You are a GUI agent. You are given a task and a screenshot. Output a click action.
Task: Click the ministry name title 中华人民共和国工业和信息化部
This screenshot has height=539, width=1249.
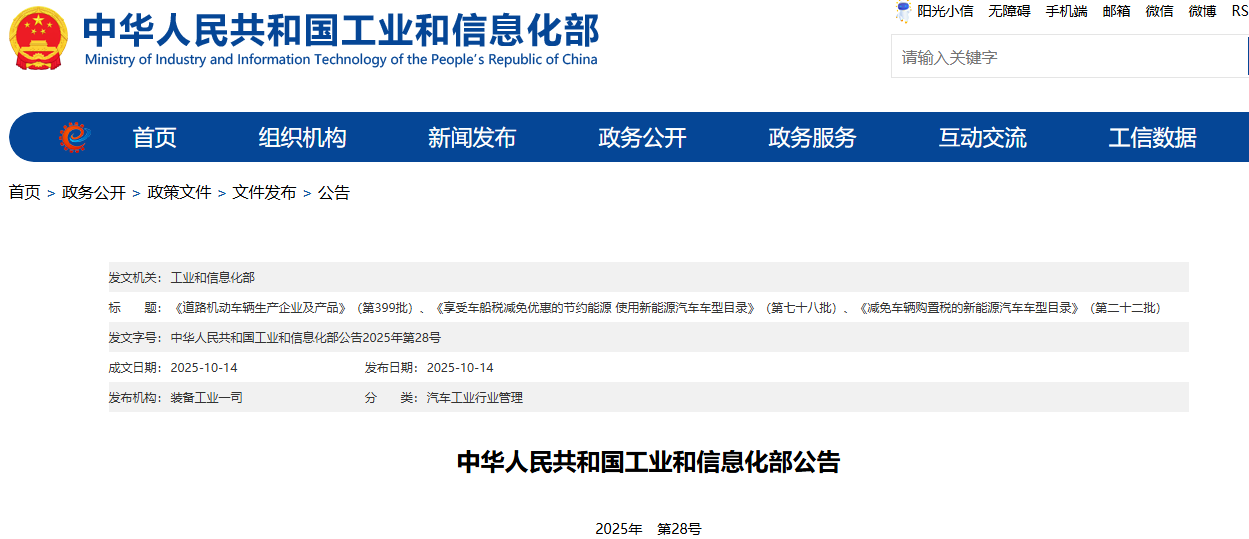coord(341,30)
